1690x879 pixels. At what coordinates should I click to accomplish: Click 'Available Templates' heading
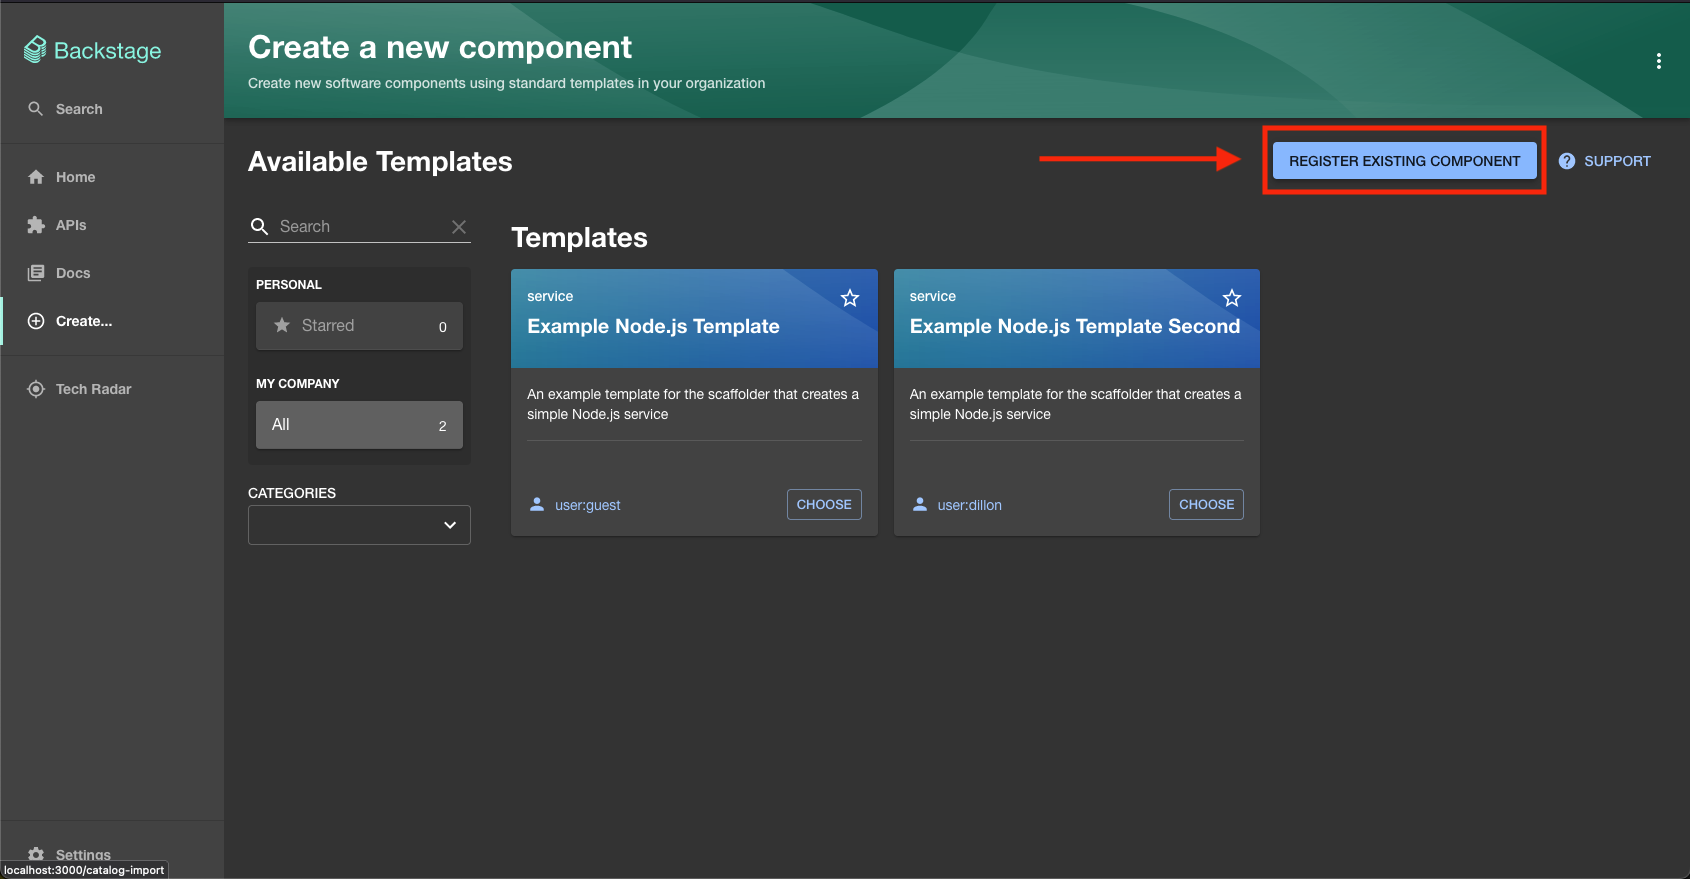click(380, 162)
